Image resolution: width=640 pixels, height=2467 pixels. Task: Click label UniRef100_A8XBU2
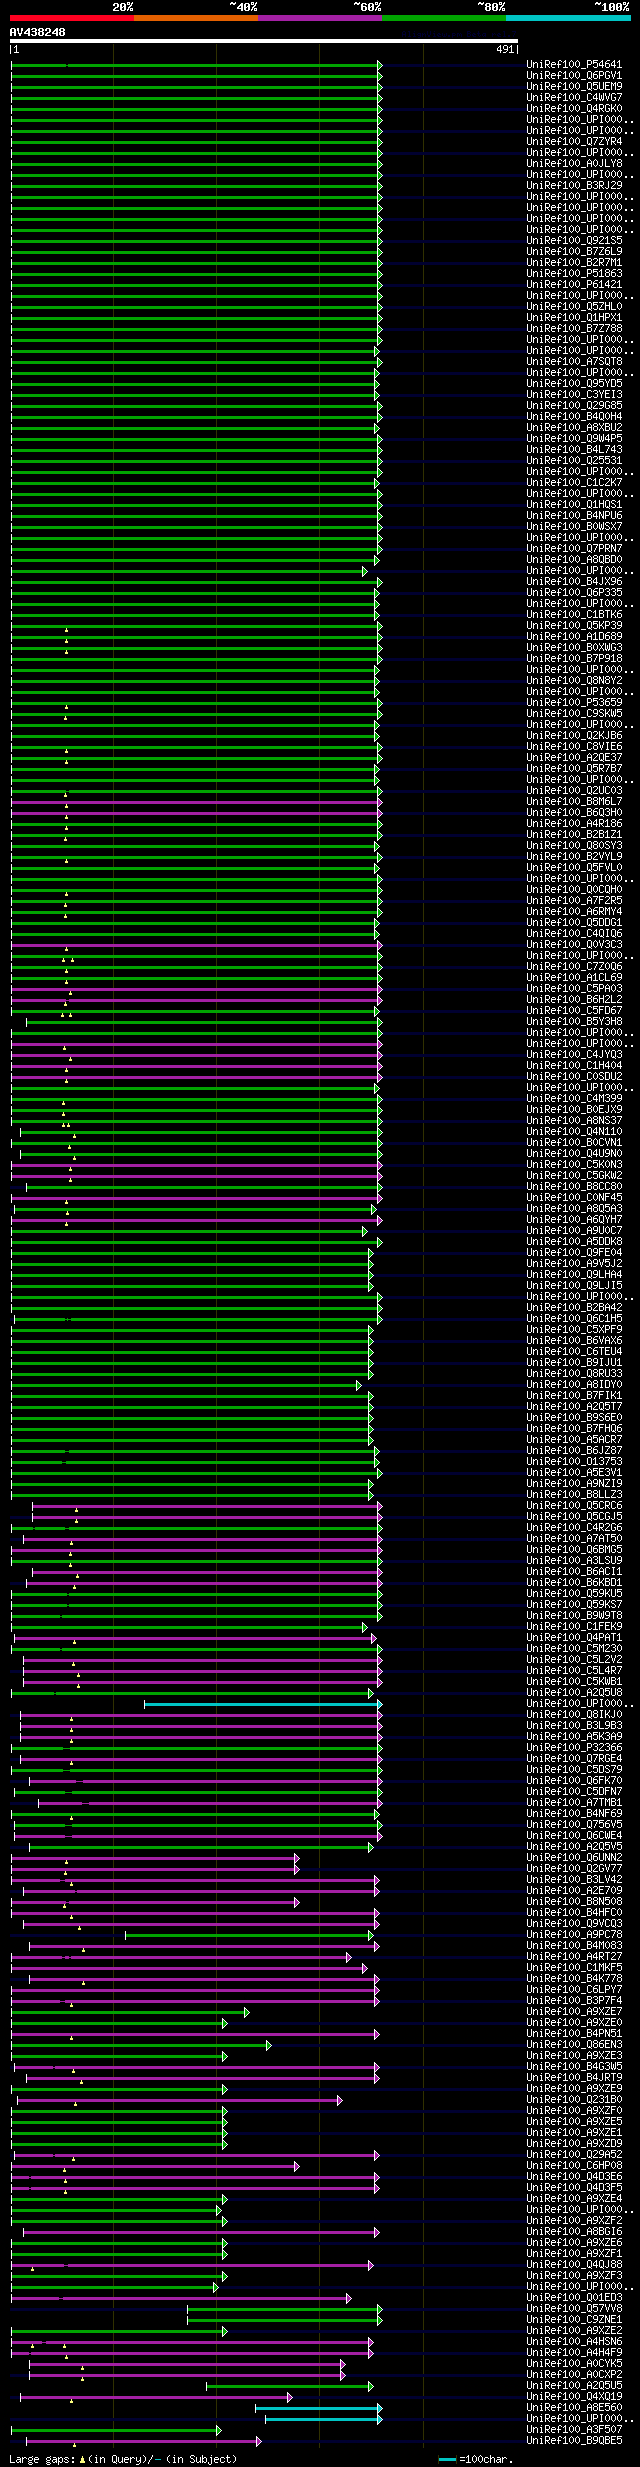tap(574, 427)
